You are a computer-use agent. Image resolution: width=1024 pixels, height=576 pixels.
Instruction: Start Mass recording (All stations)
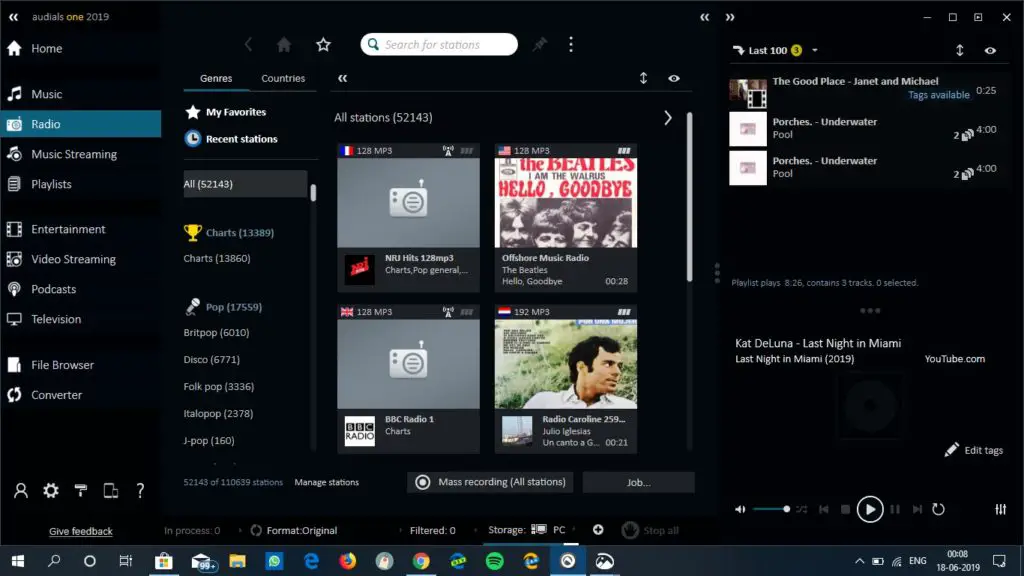point(490,482)
